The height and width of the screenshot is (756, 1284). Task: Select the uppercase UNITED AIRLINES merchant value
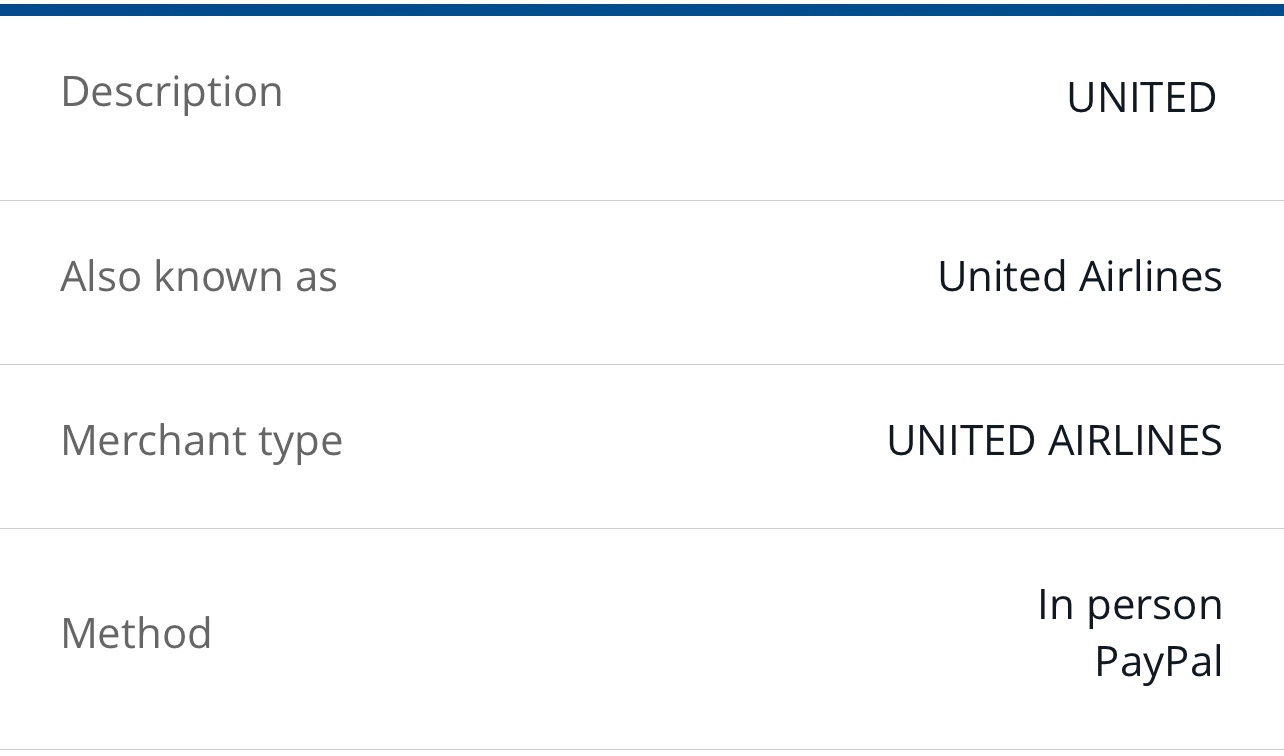1054,441
